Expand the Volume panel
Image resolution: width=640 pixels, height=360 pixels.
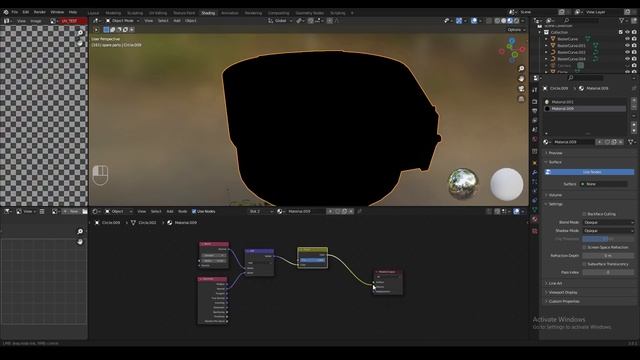(x=555, y=195)
